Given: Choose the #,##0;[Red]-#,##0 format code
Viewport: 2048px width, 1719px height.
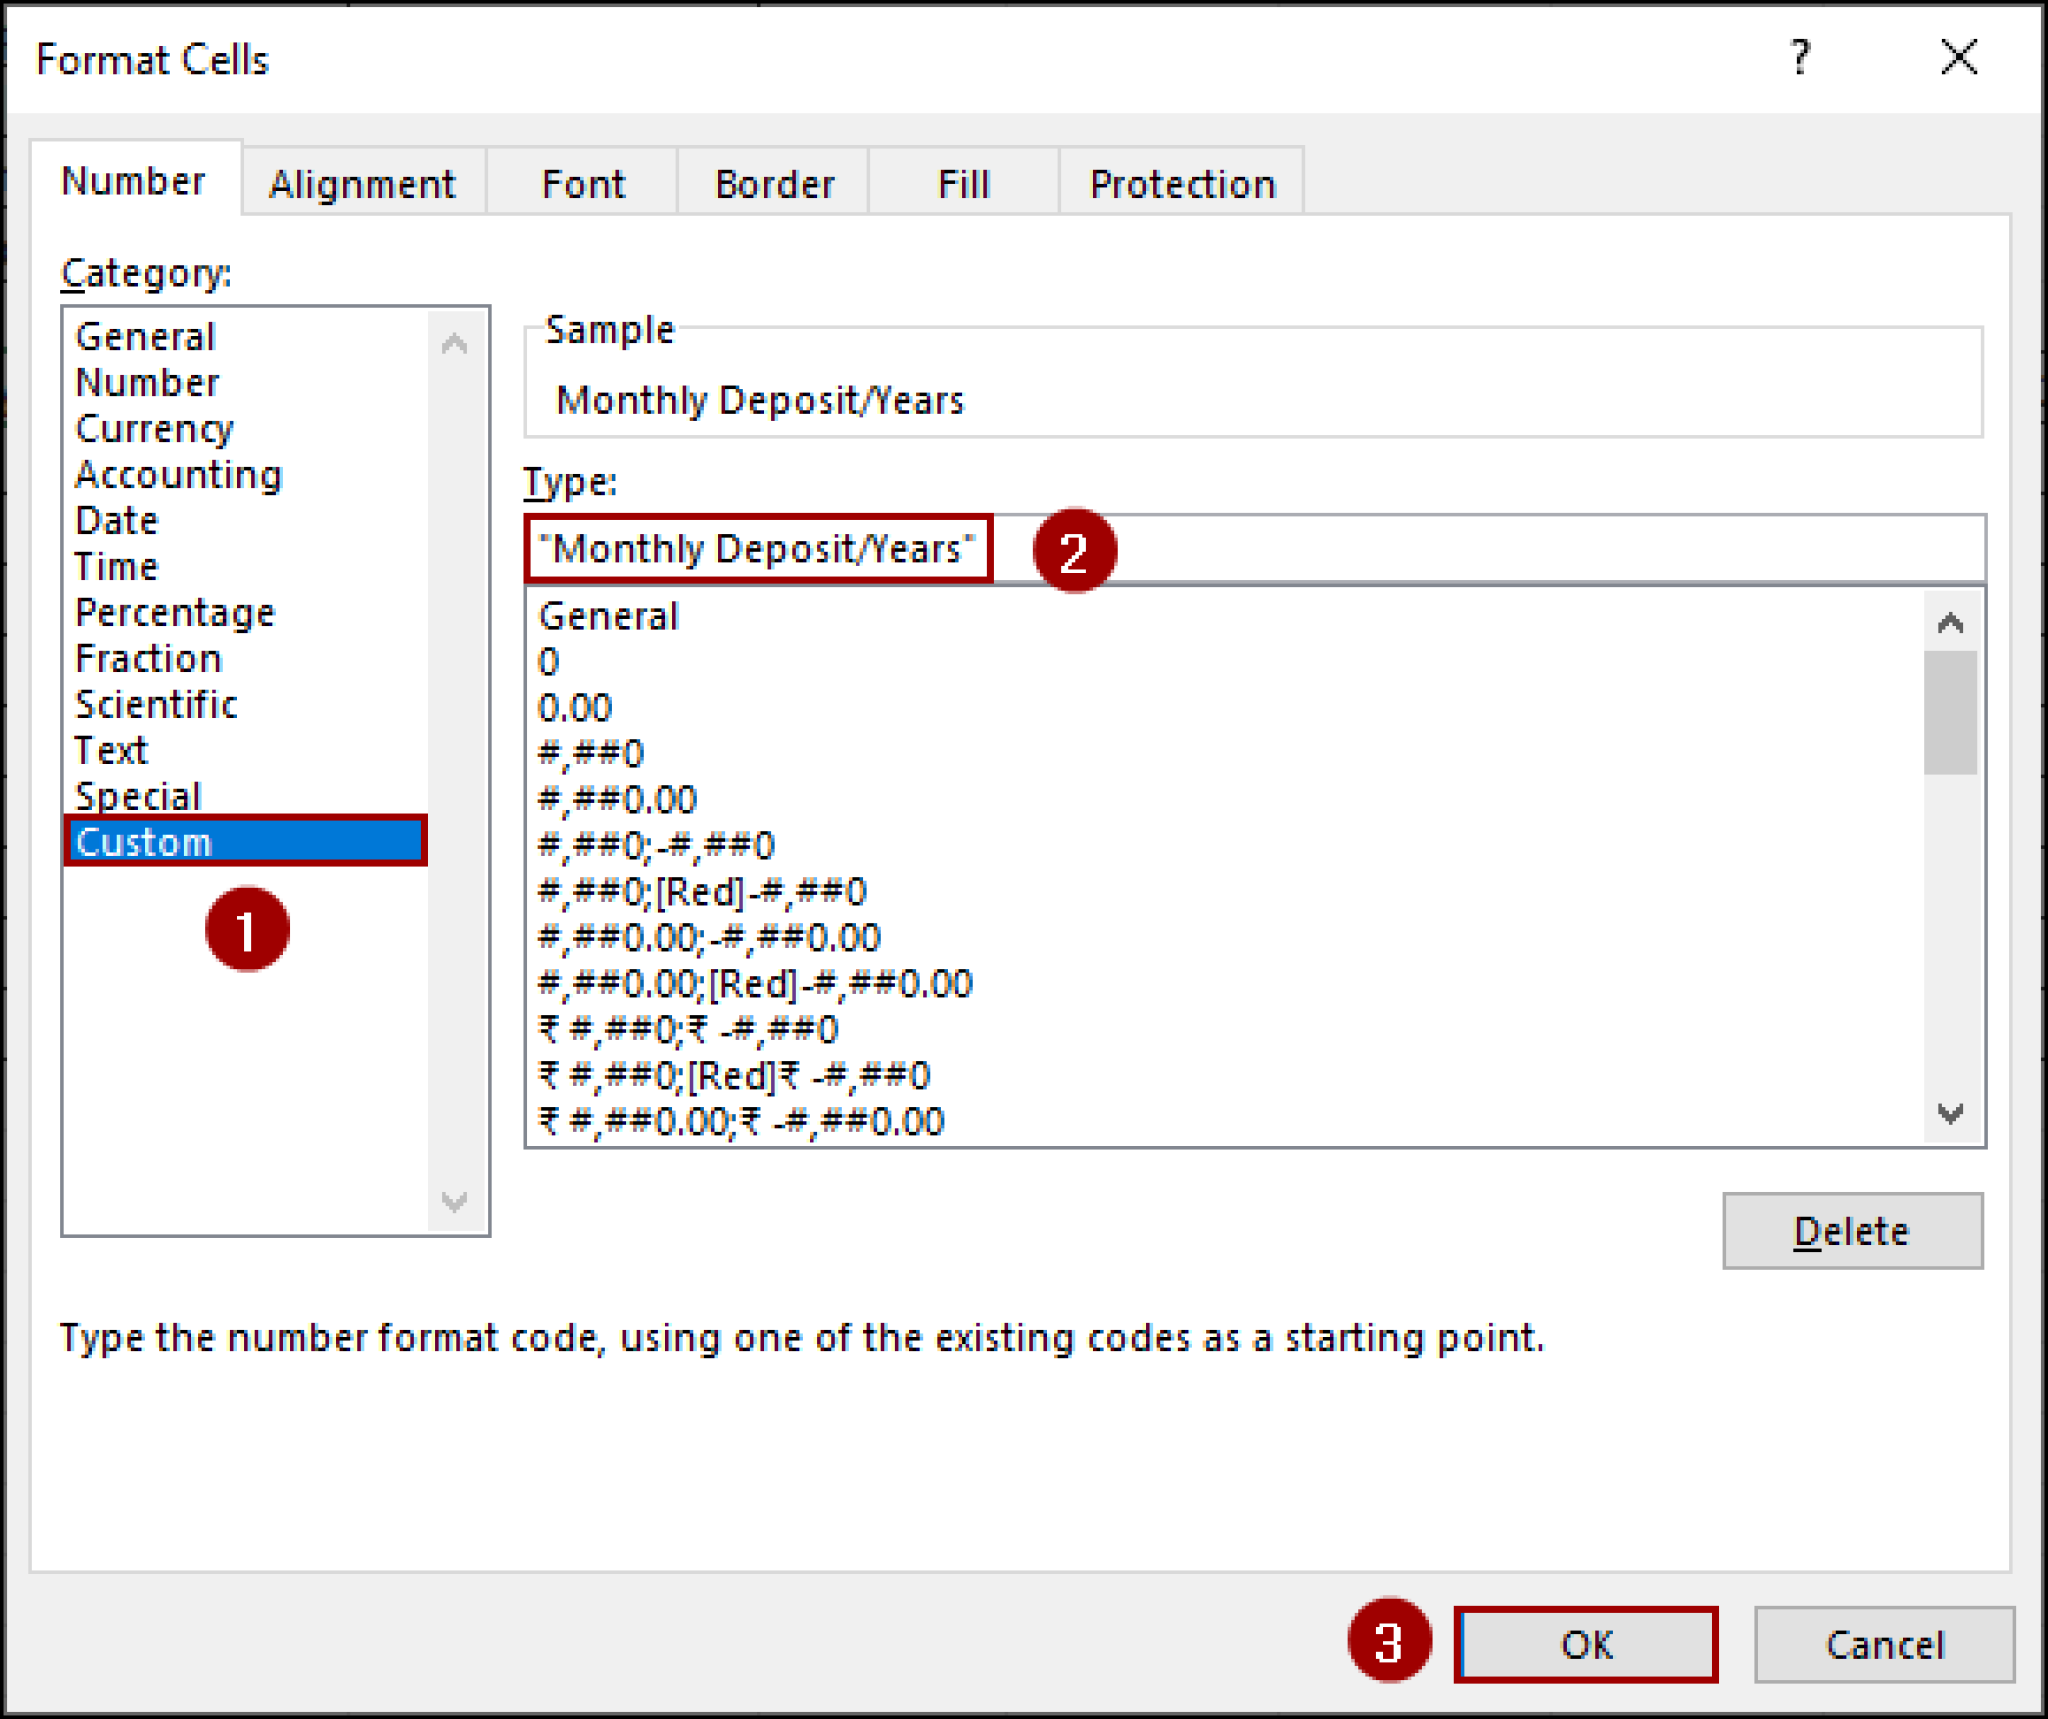Looking at the screenshot, I should click(x=702, y=891).
